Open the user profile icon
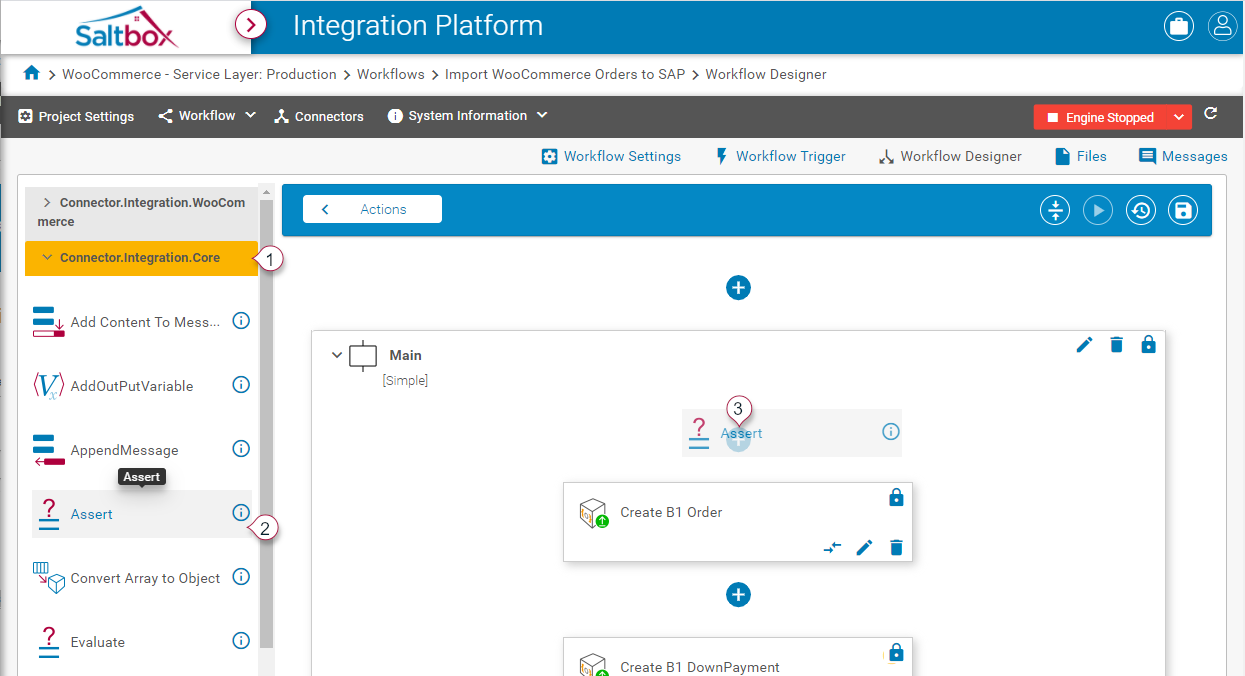 1222,26
